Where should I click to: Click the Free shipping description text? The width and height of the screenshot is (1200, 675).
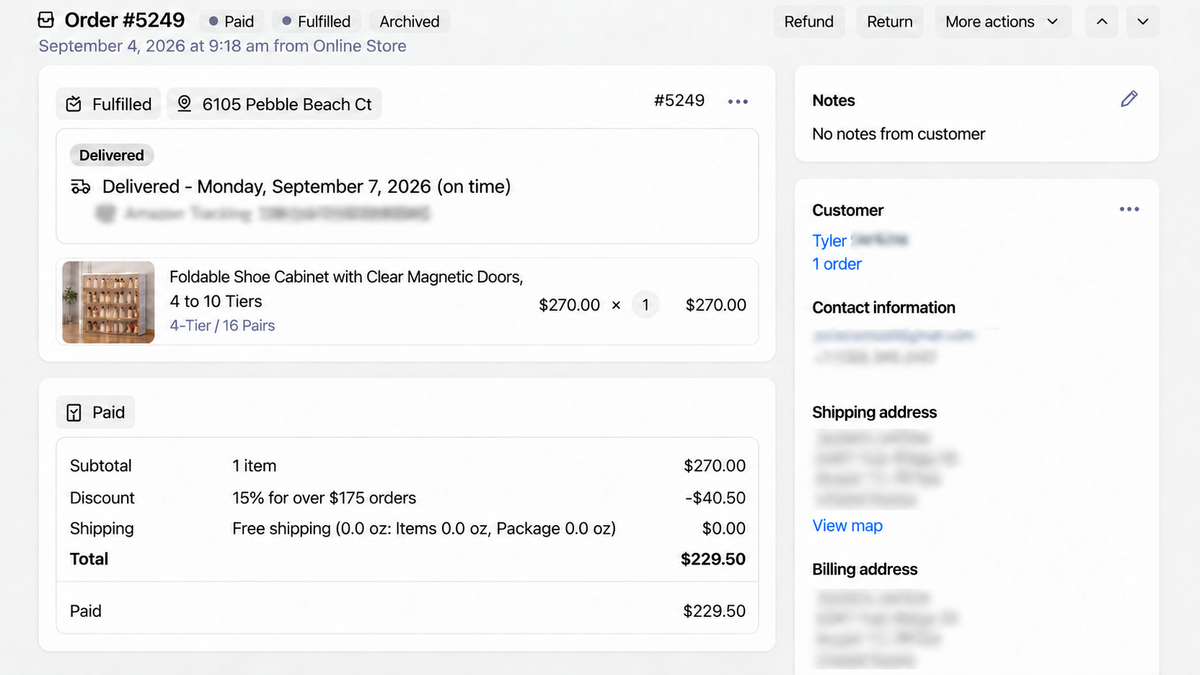tap(424, 529)
